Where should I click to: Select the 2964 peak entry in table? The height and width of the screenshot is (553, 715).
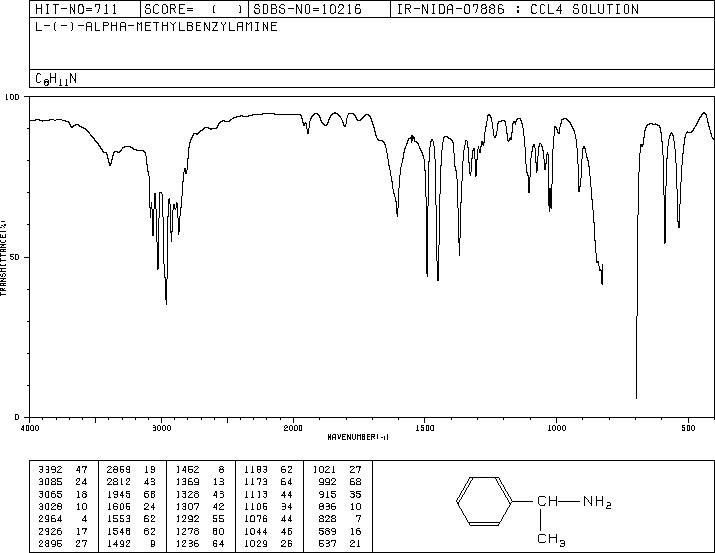[63, 519]
